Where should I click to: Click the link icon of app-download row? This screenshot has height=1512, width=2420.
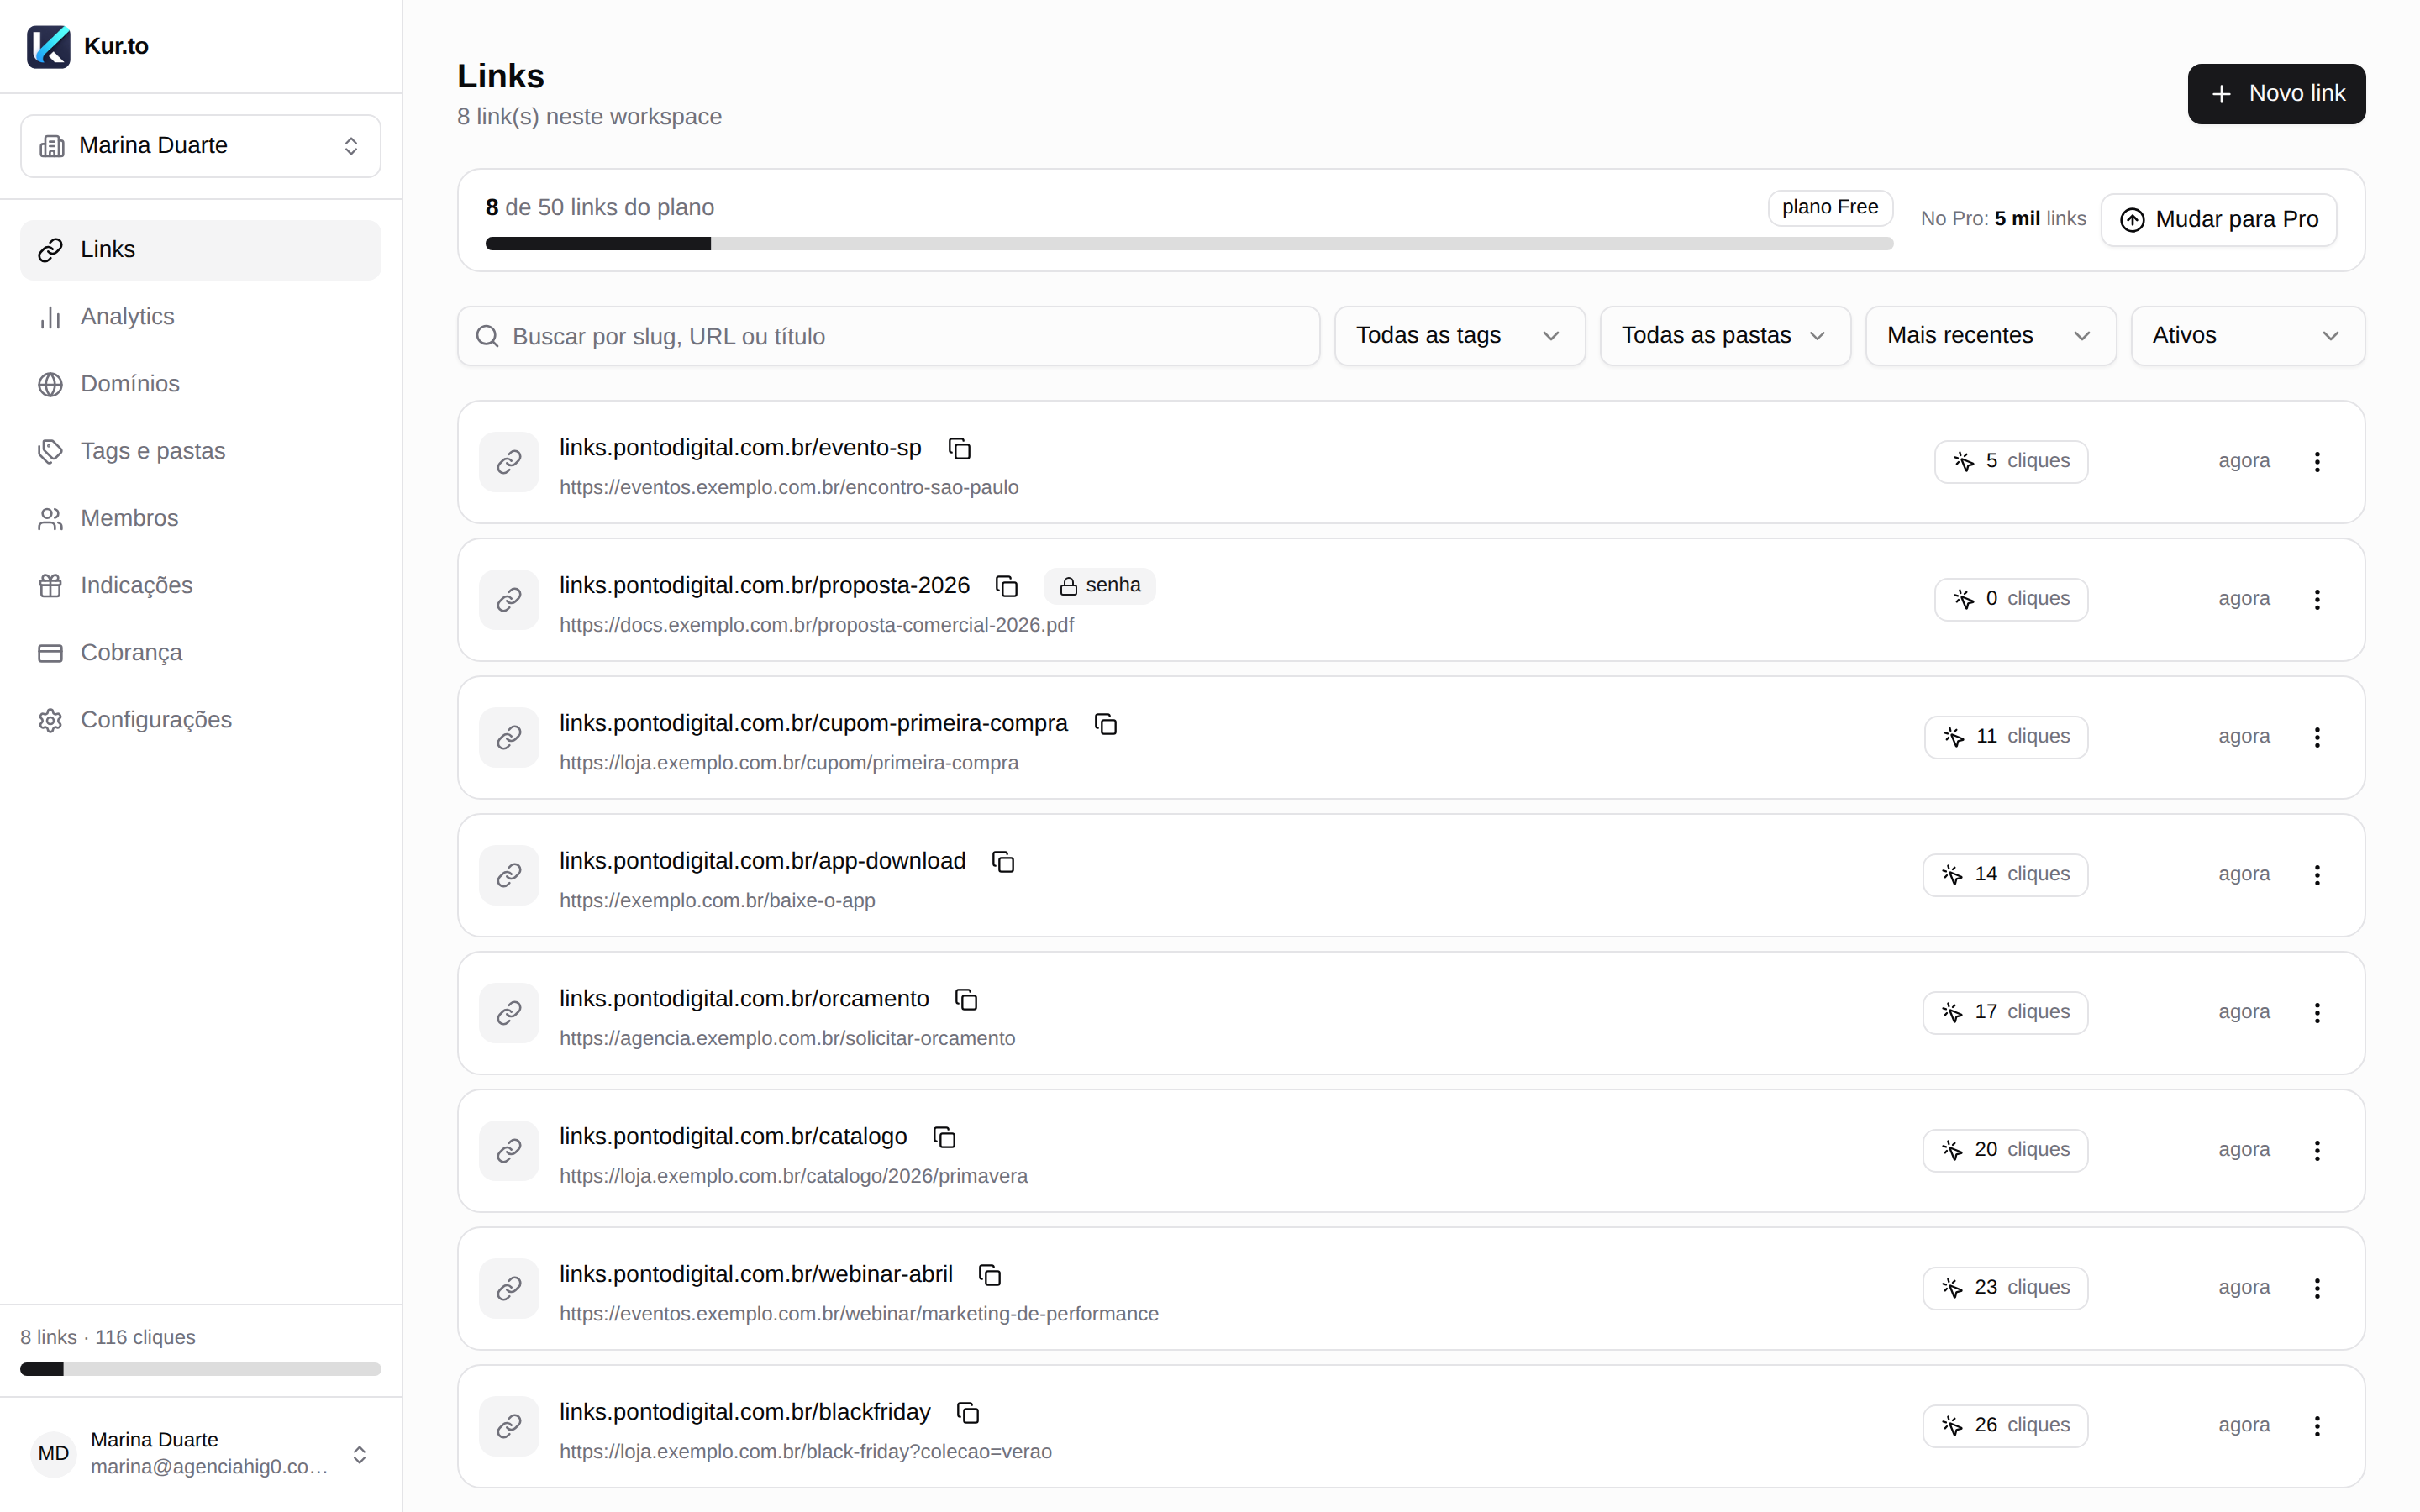509,876
